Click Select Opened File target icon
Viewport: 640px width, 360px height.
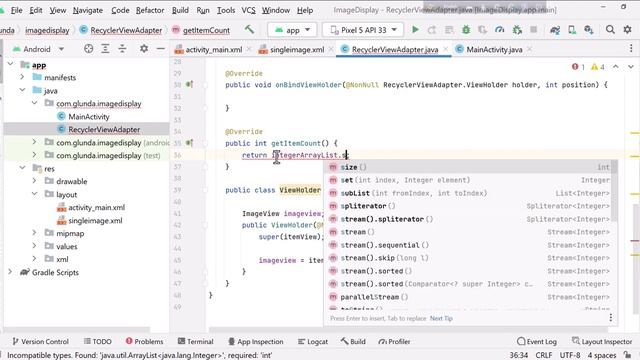pyautogui.click(x=89, y=49)
